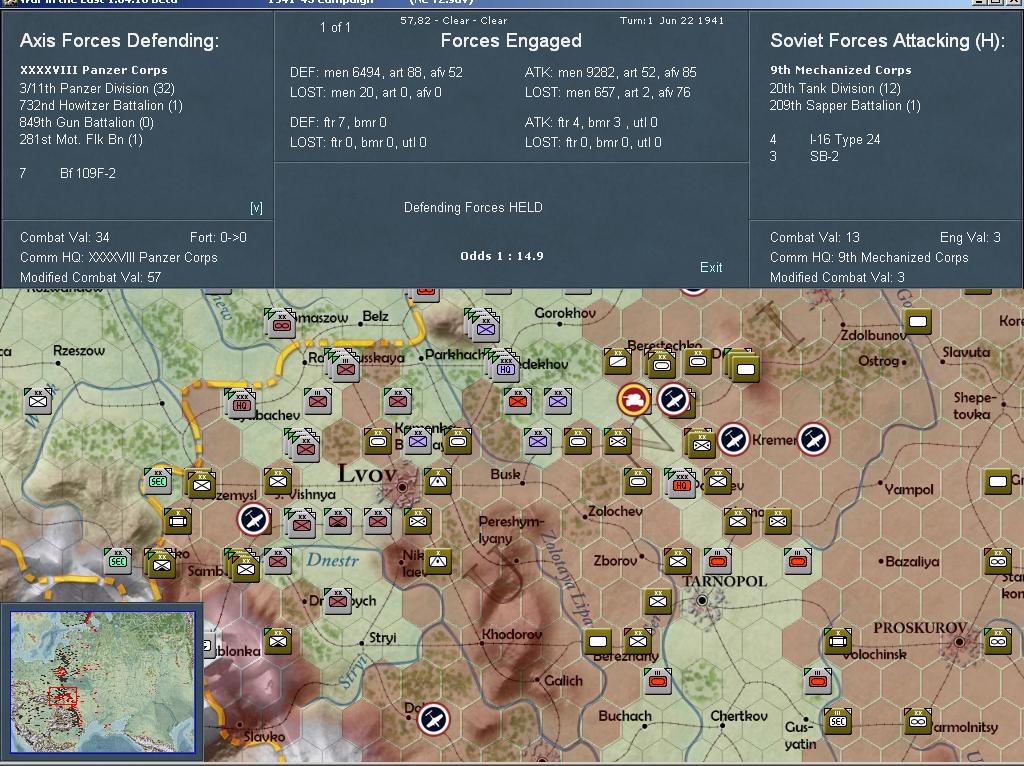Image resolution: width=1024 pixels, height=766 pixels.
Task: Select the air mission icon beside the battle marker
Action: point(673,400)
